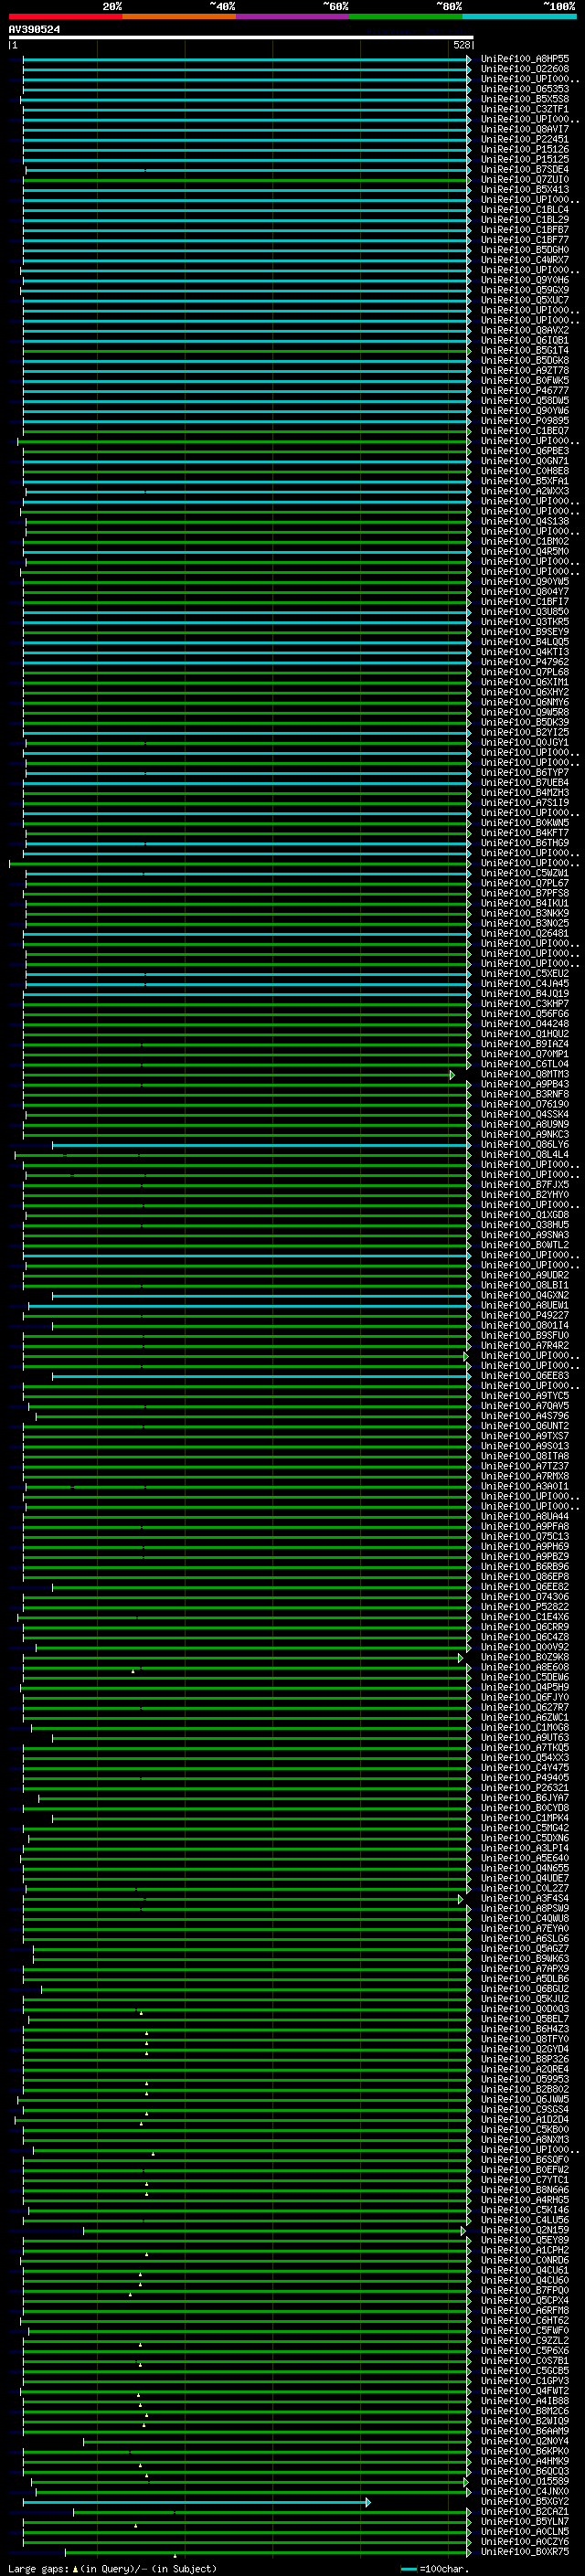Viewport: 585px width, 2576px height.
Task: Click hit label UniRef100_Q2N159
Action: 525,2229
